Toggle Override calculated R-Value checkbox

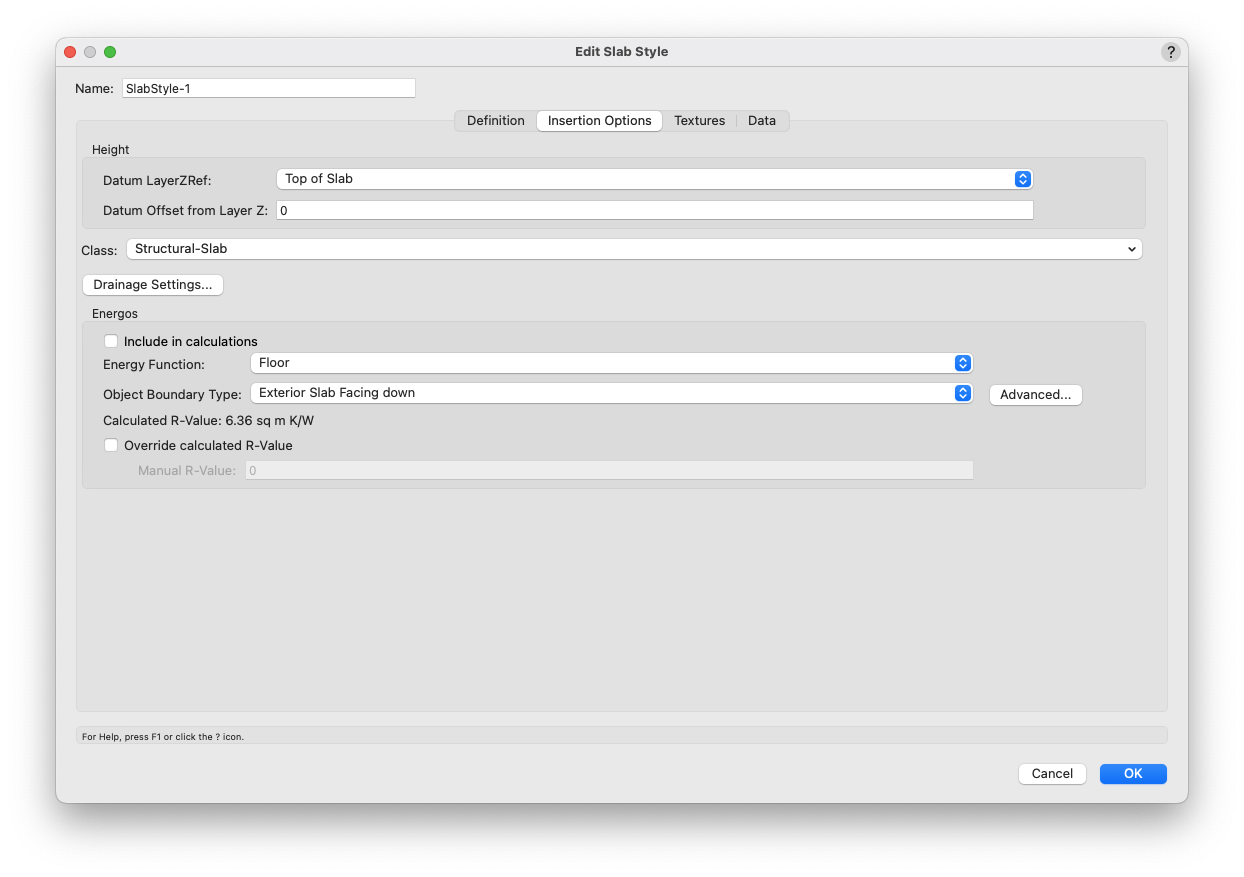111,445
